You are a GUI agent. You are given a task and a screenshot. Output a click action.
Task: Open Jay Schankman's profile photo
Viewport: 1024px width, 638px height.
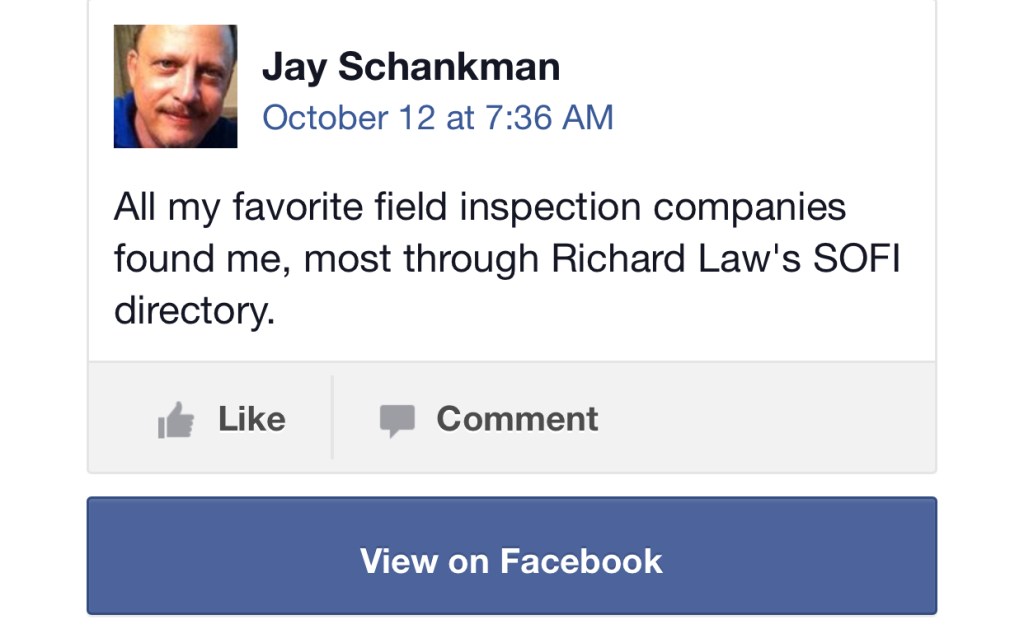(175, 87)
